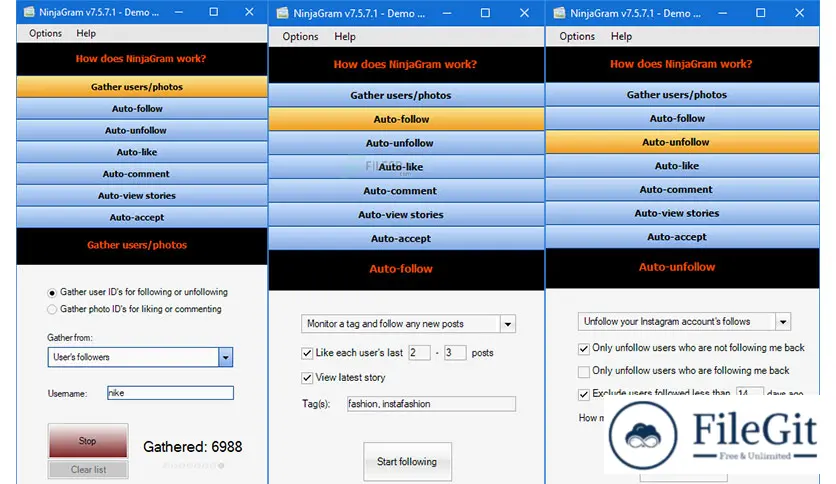Select Gather users/photos tab in left window

pyautogui.click(x=142, y=86)
